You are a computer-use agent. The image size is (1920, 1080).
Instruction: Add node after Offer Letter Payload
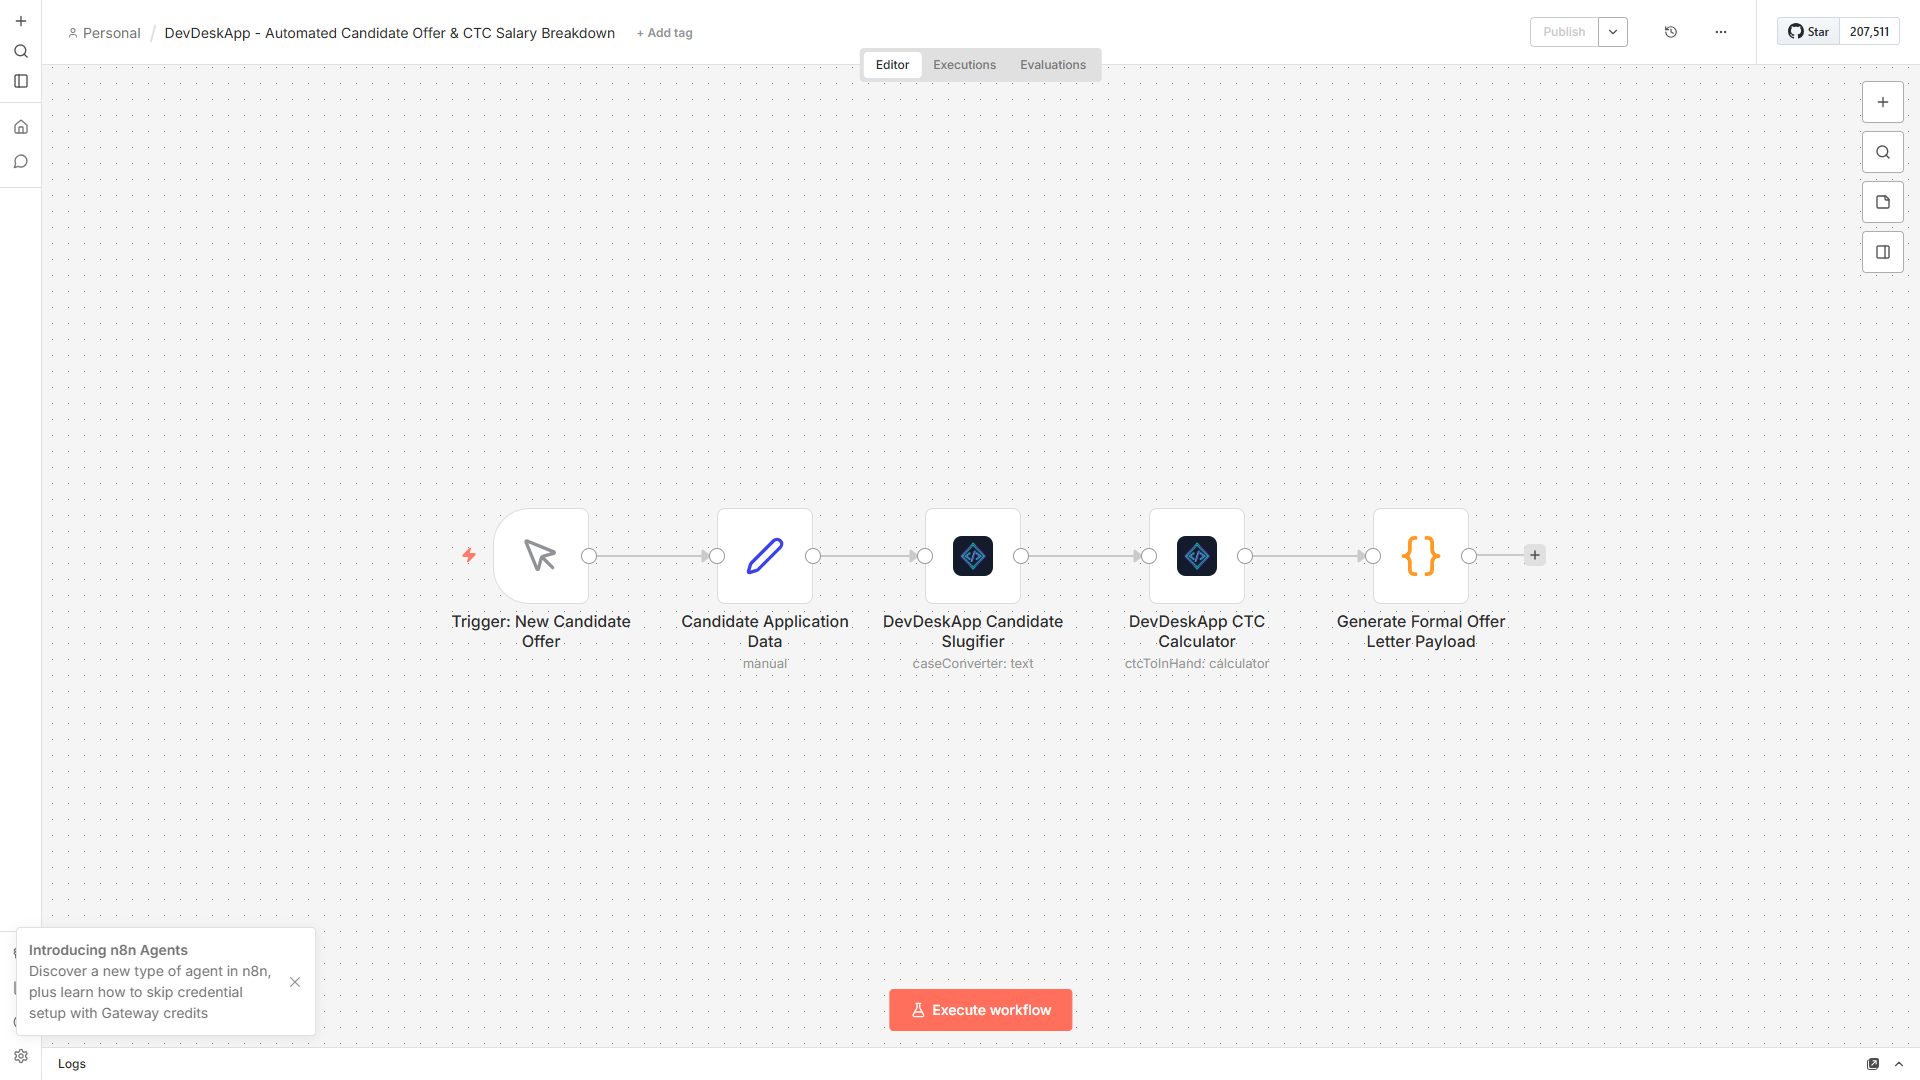point(1535,555)
